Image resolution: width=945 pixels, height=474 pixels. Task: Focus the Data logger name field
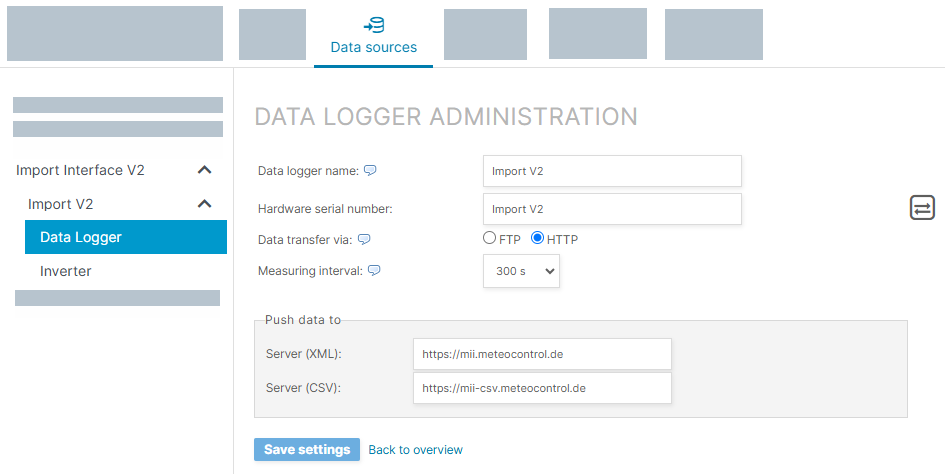[x=612, y=171]
